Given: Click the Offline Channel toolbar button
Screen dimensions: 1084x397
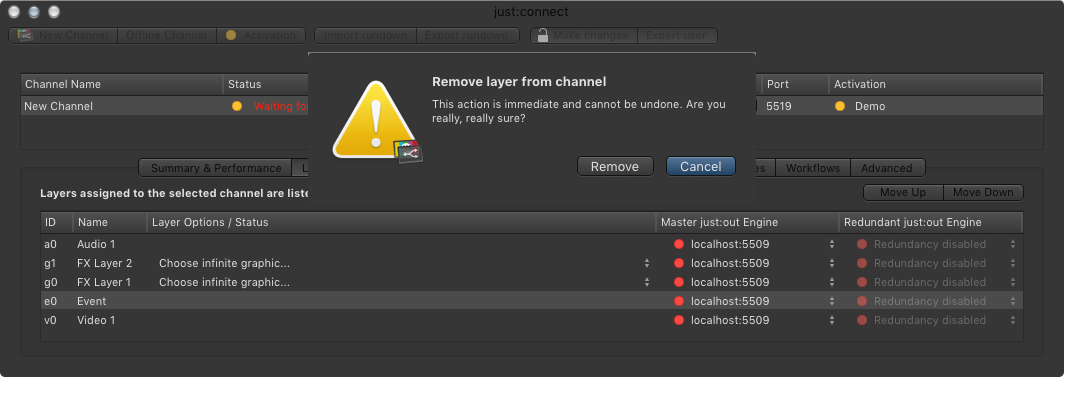Looking at the screenshot, I should (167, 35).
